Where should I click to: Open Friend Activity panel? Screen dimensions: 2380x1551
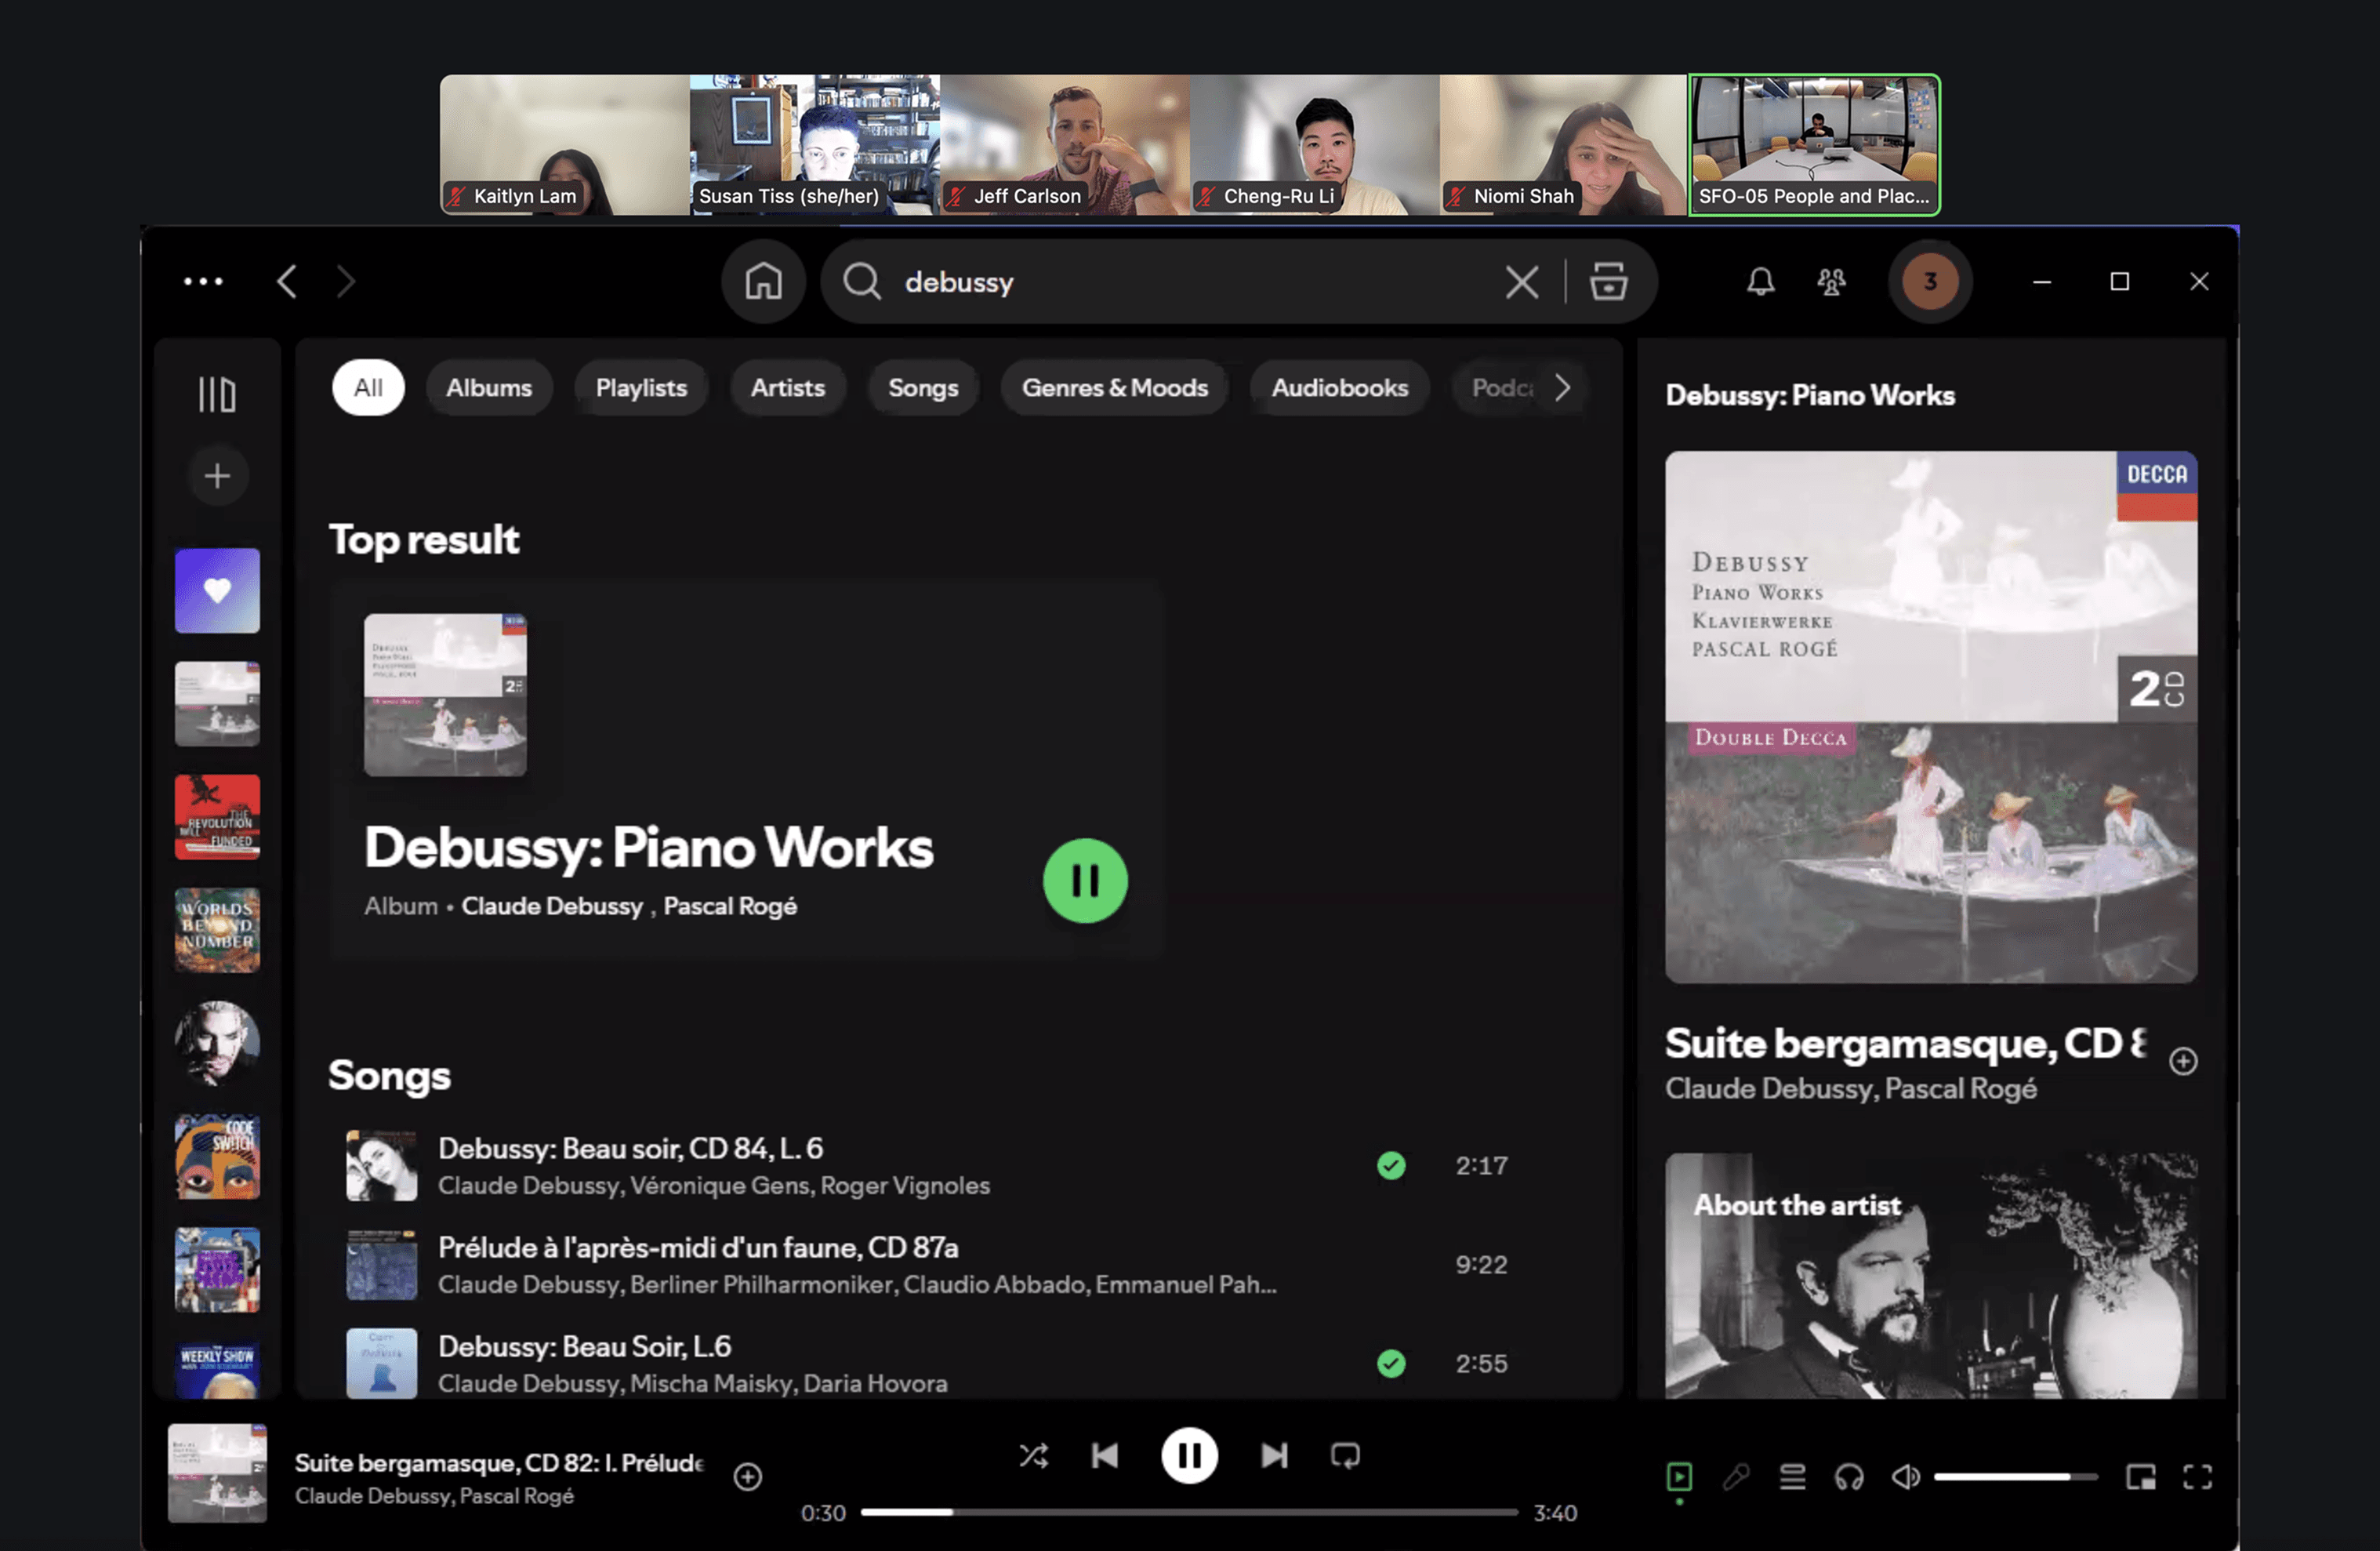[x=1831, y=281]
